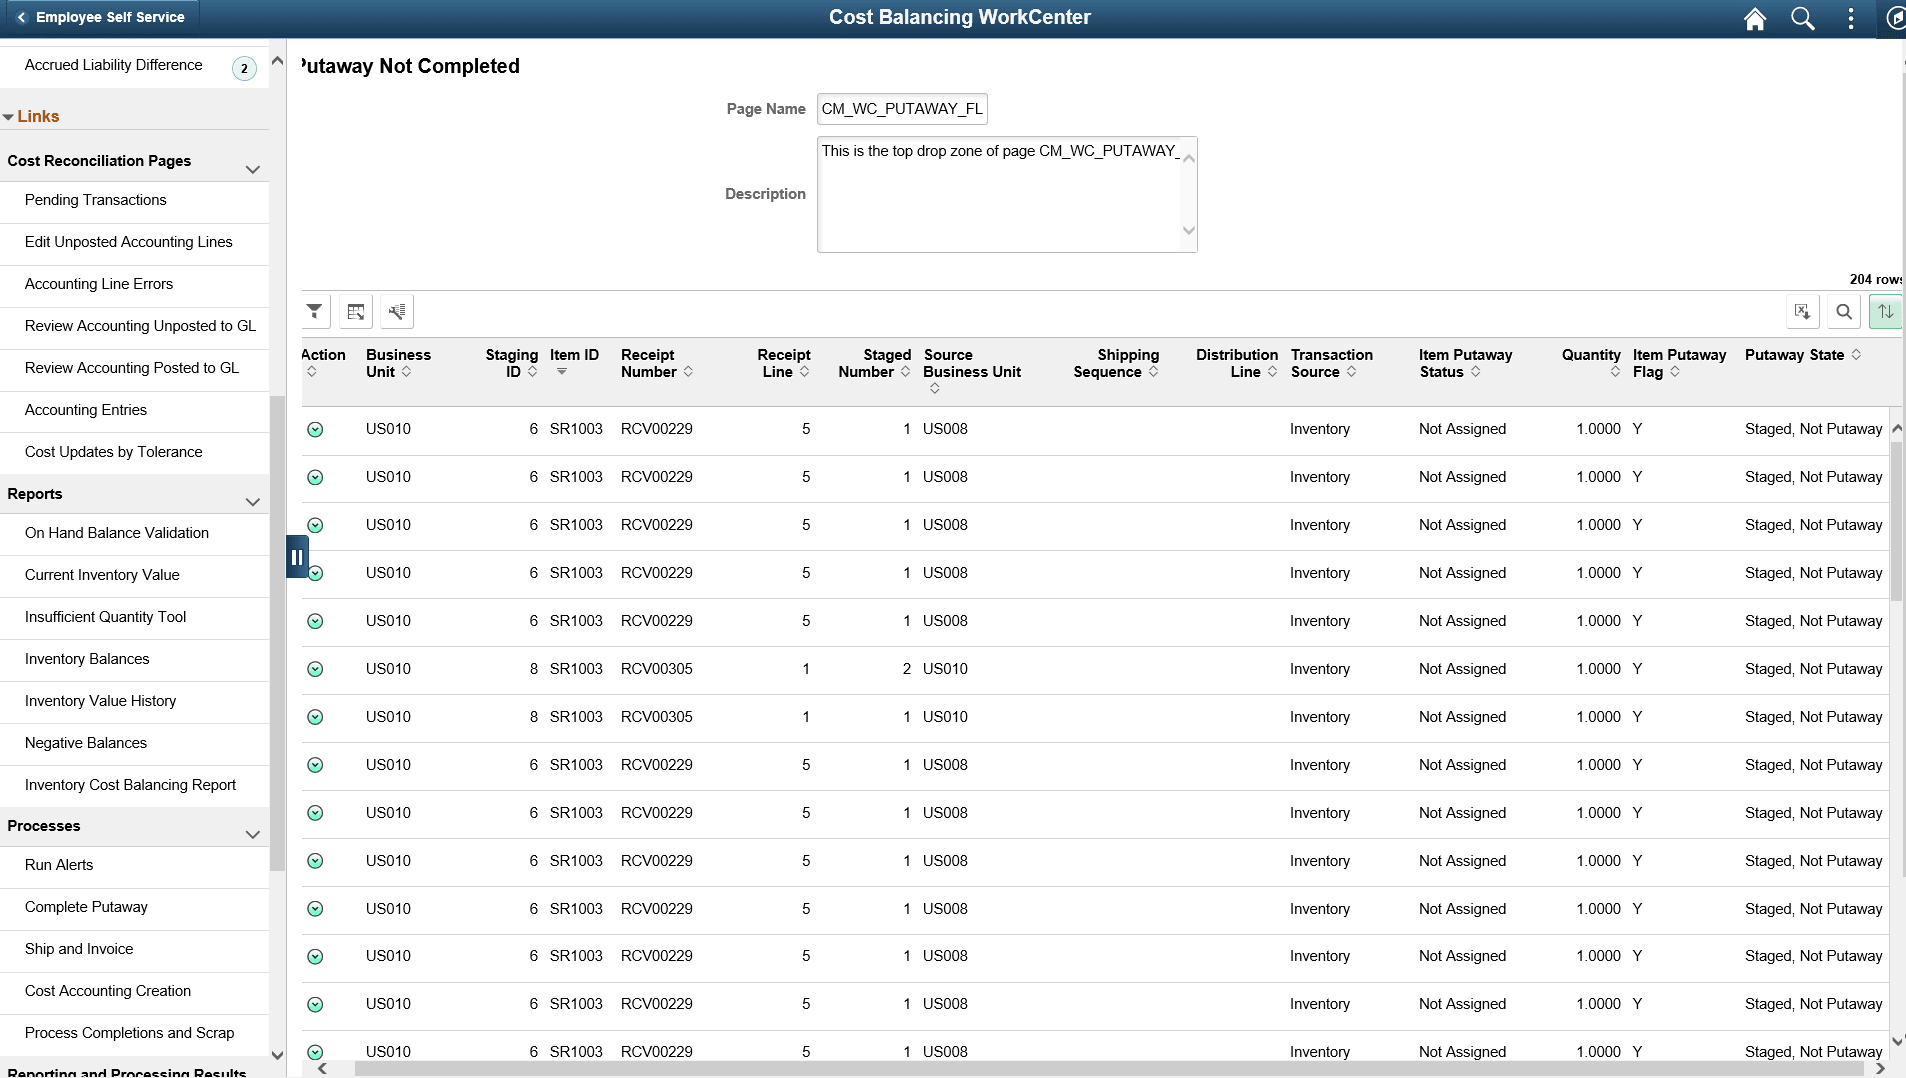Screen dimensions: 1906x1078
Task: Click the highlighted sort icon
Action: tap(1886, 312)
